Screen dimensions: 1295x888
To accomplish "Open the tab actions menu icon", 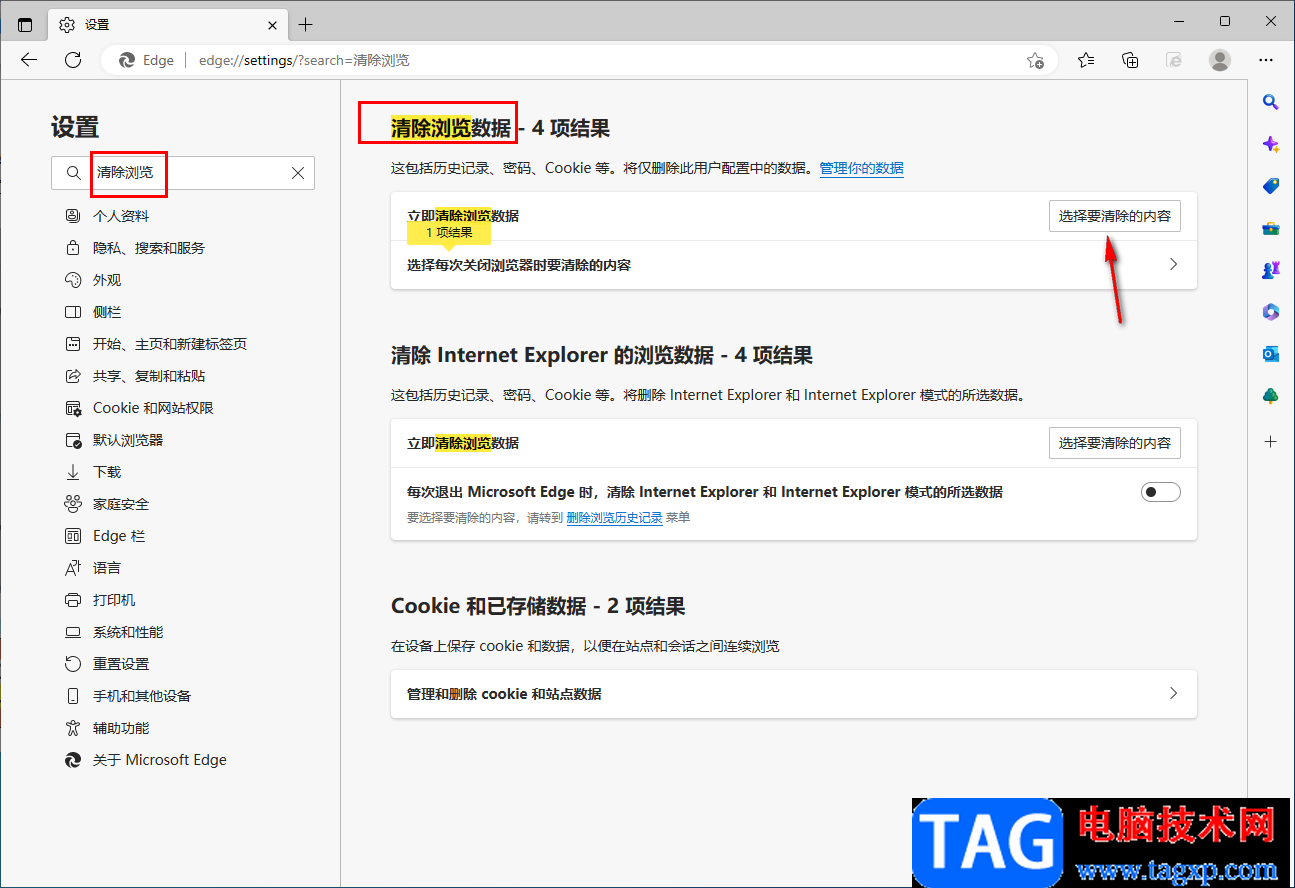I will point(25,24).
